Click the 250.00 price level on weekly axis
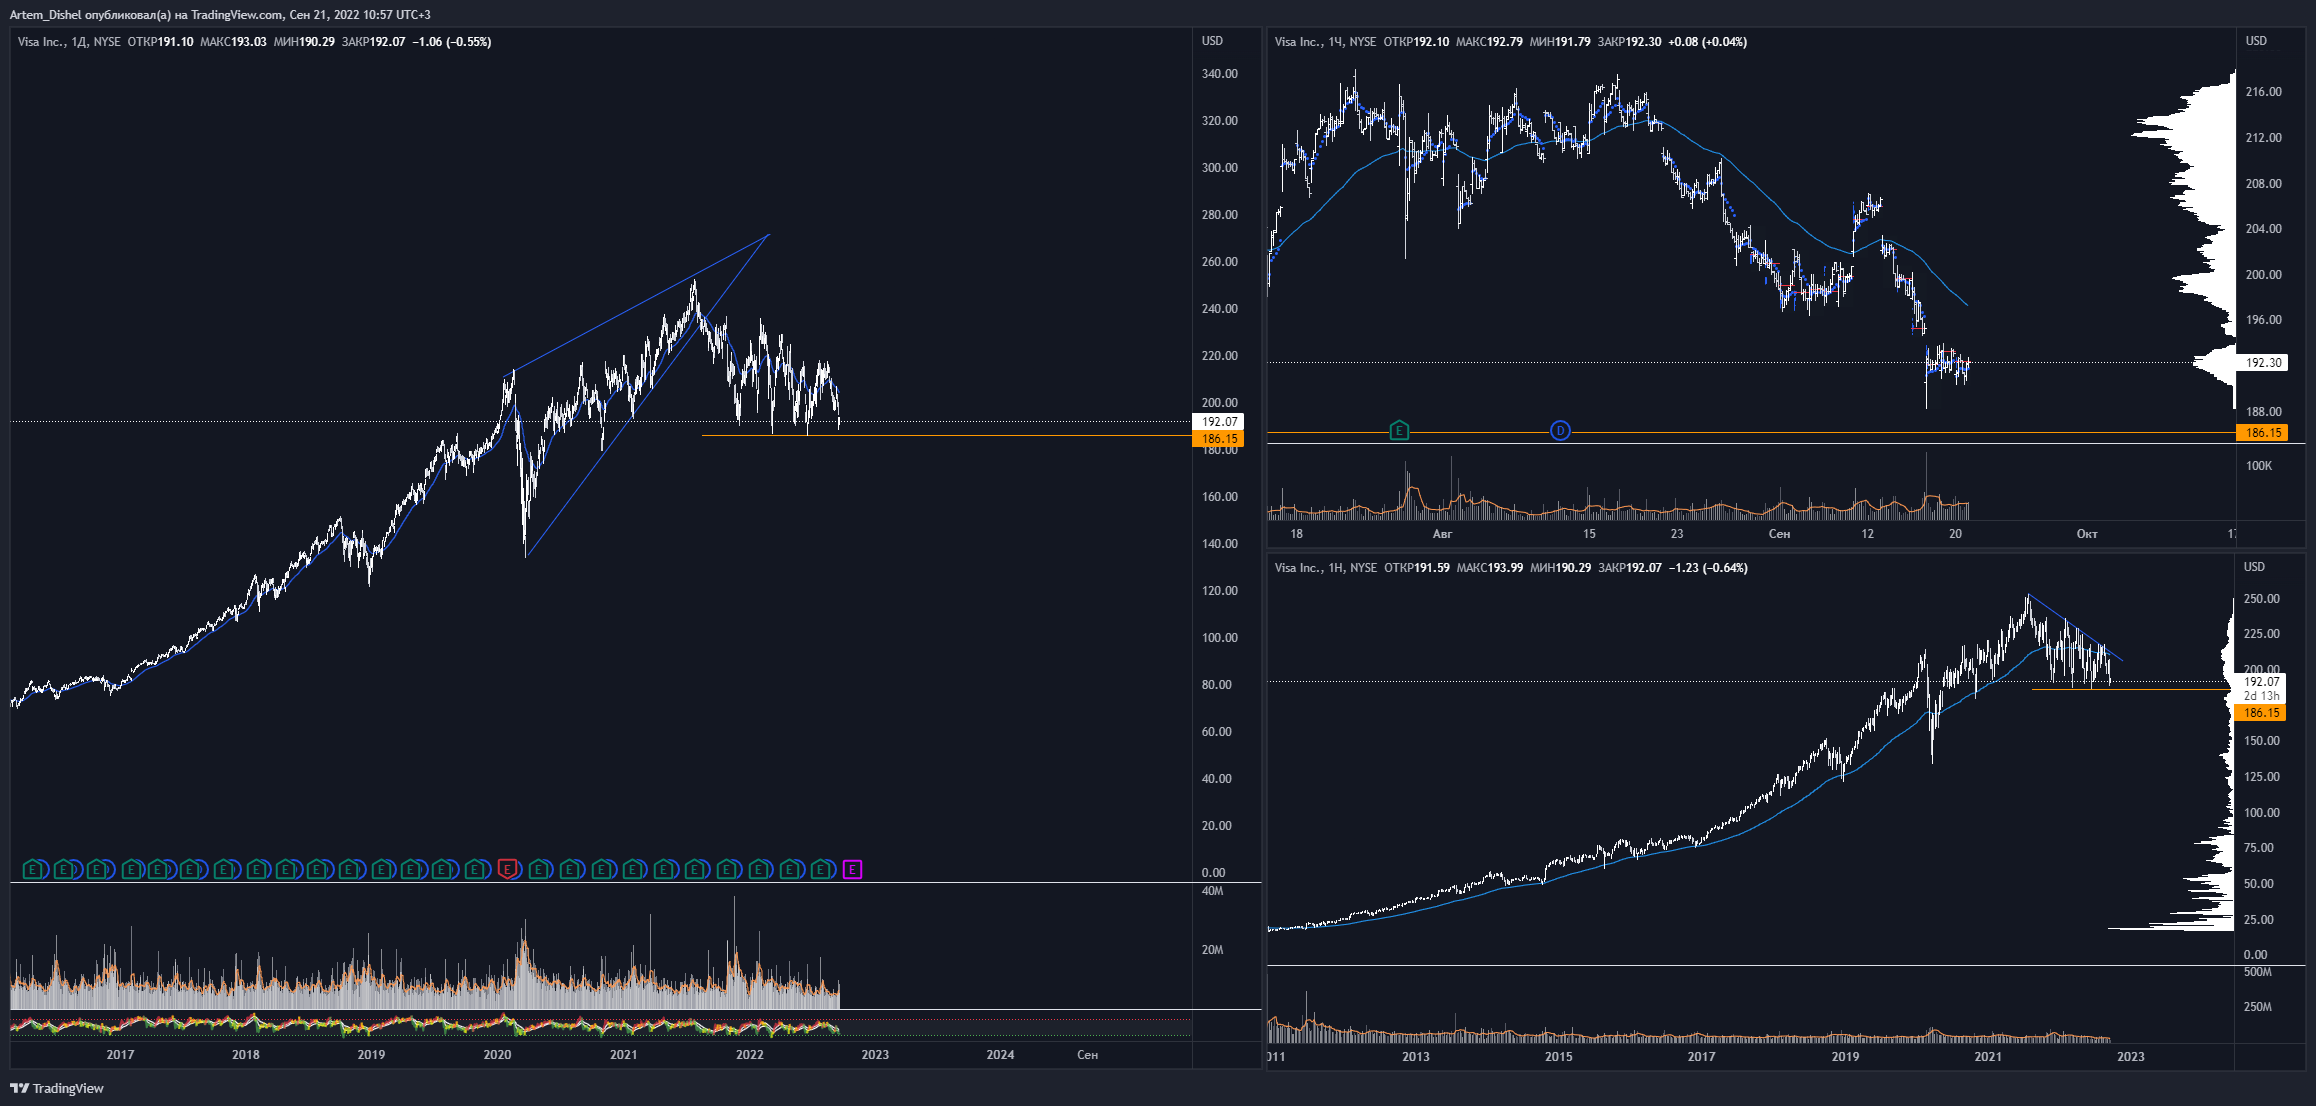The height and width of the screenshot is (1106, 2316). point(2261,599)
